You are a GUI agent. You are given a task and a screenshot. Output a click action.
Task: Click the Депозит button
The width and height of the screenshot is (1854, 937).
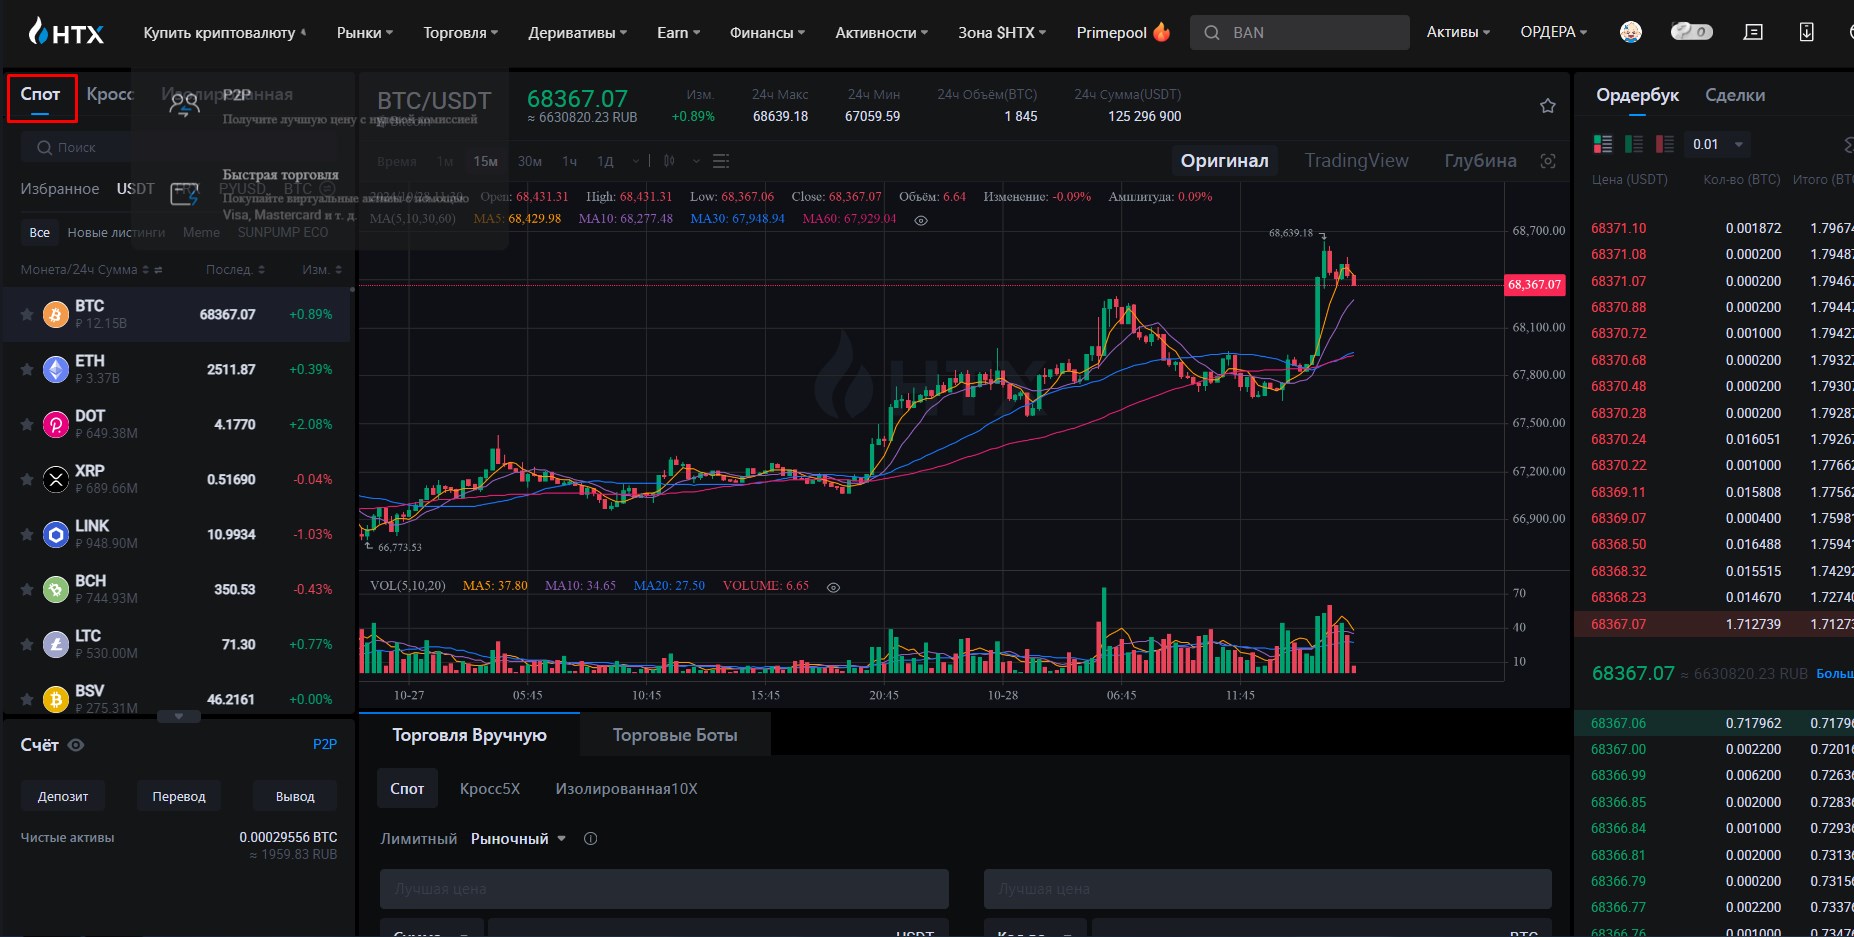(x=63, y=797)
